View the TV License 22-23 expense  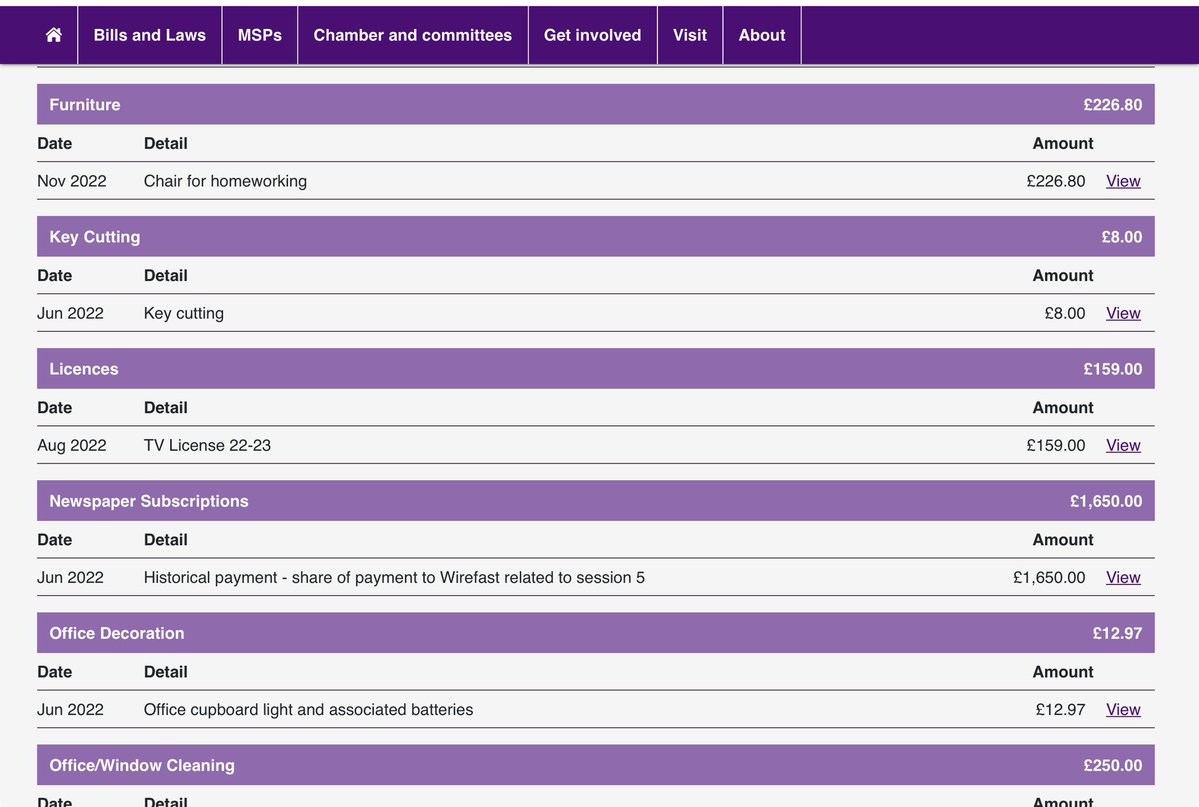[x=1123, y=446]
